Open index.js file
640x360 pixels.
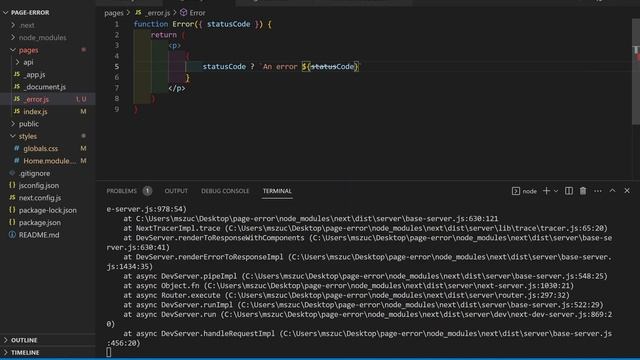coord(35,111)
